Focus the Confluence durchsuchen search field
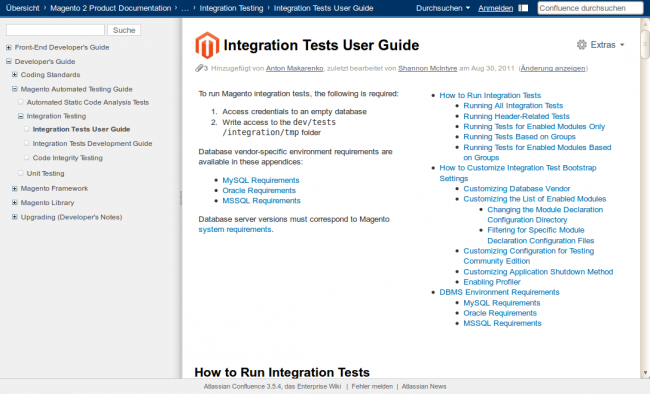The height and width of the screenshot is (394, 650). point(590,8)
